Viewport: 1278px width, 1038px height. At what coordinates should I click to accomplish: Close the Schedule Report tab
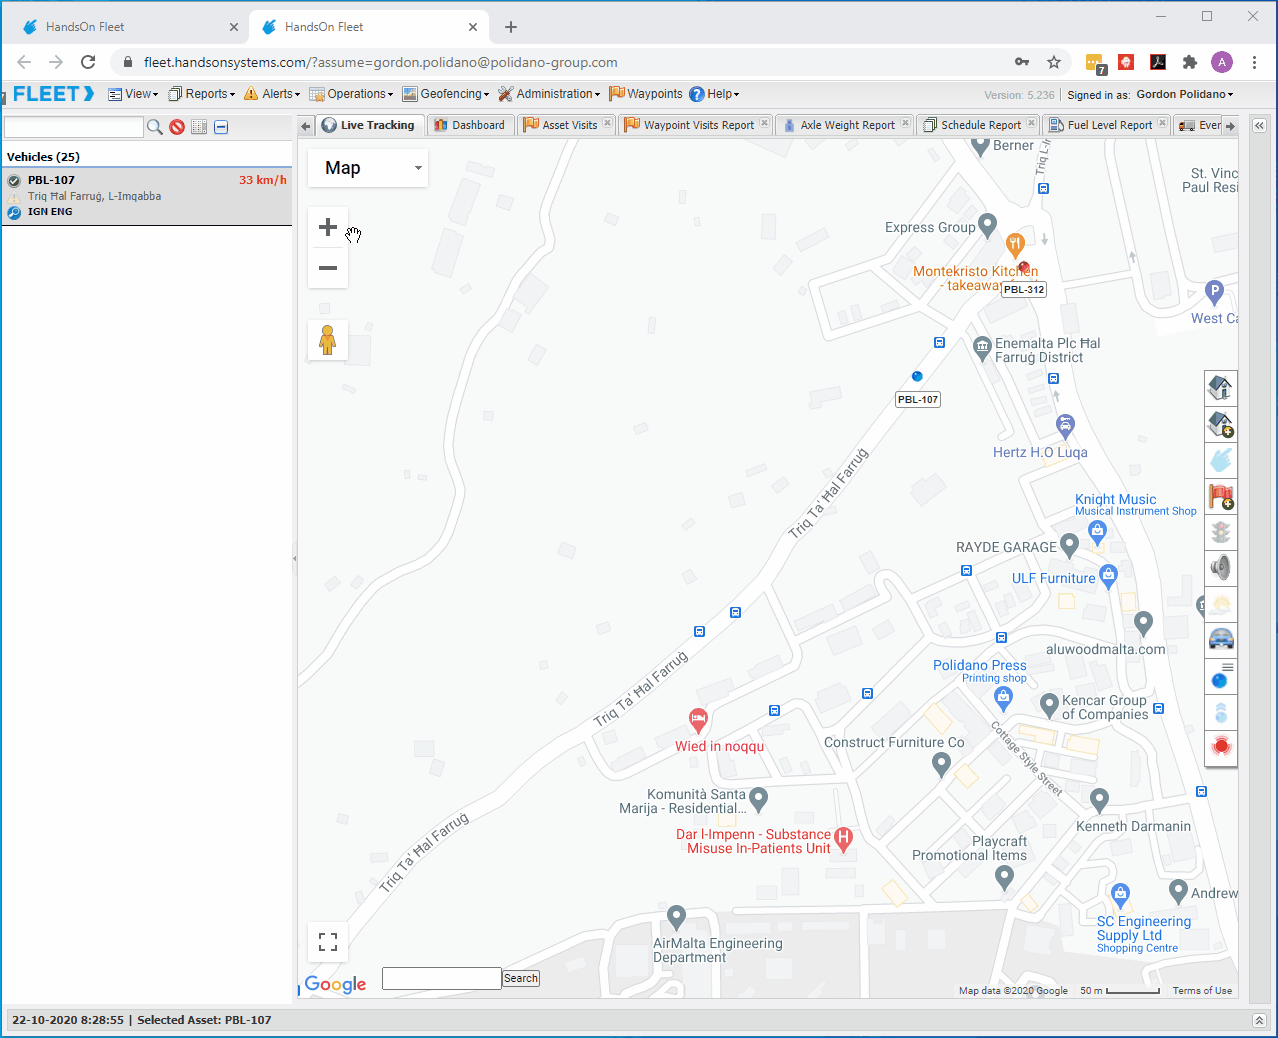tap(1031, 124)
